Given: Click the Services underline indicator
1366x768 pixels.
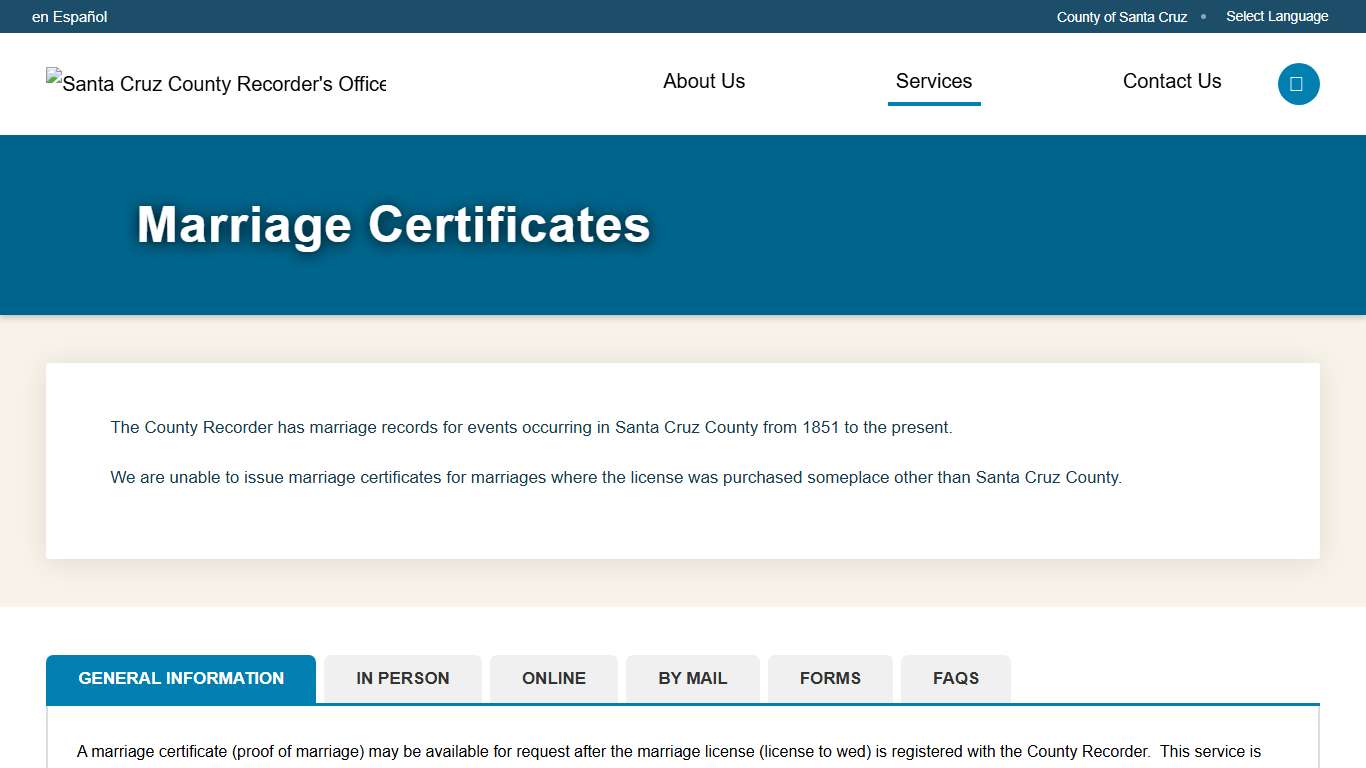Looking at the screenshot, I should (933, 103).
